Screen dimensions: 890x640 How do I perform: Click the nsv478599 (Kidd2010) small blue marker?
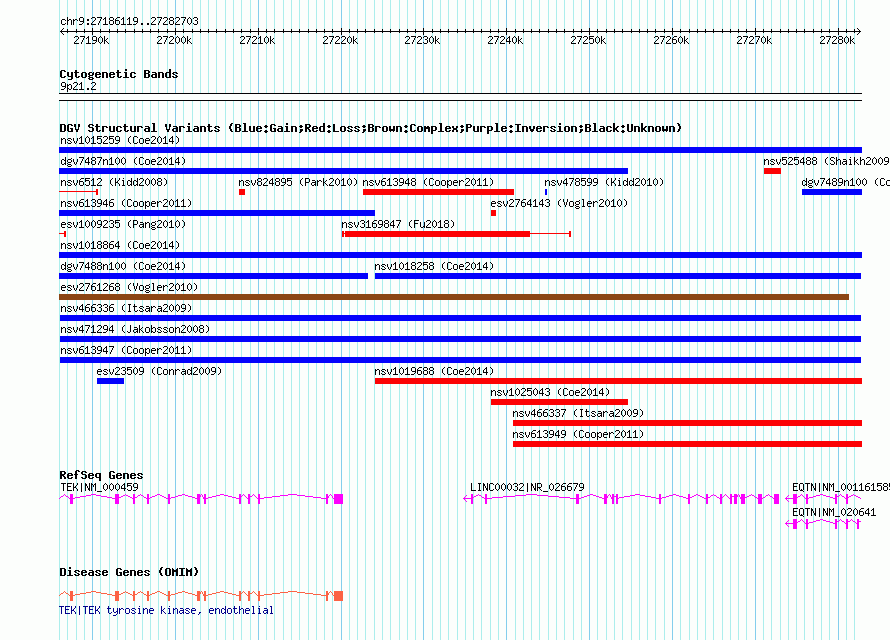coord(546,192)
